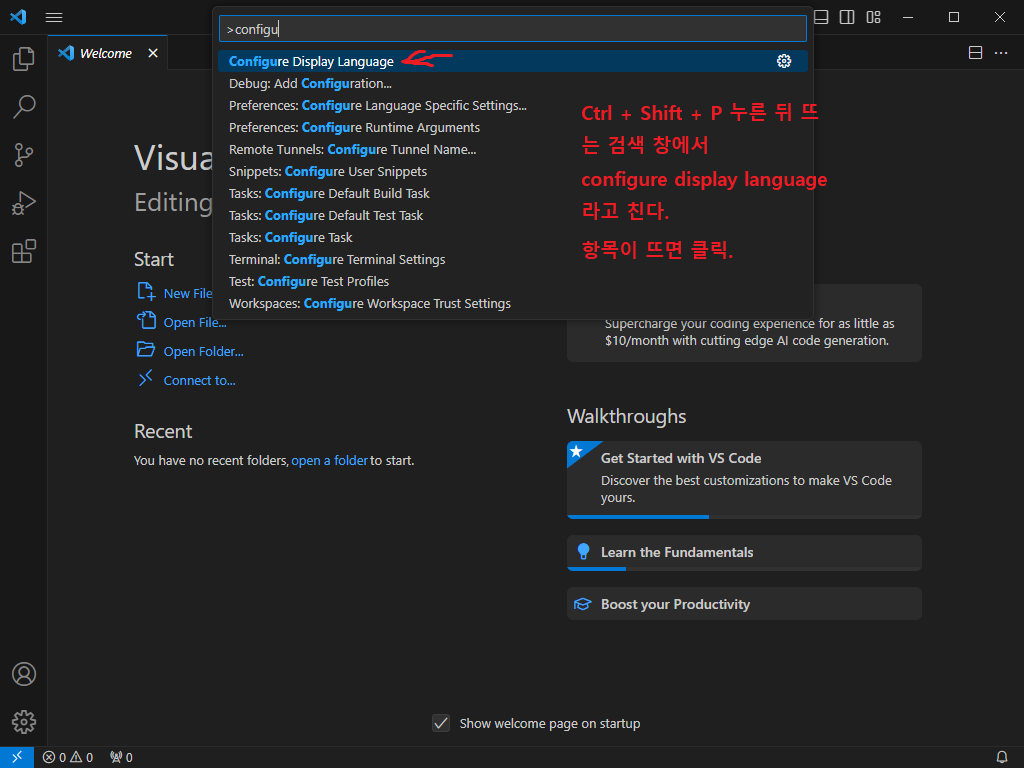This screenshot has width=1024, height=768.
Task: Click the New File icon under Start
Action: click(x=146, y=291)
